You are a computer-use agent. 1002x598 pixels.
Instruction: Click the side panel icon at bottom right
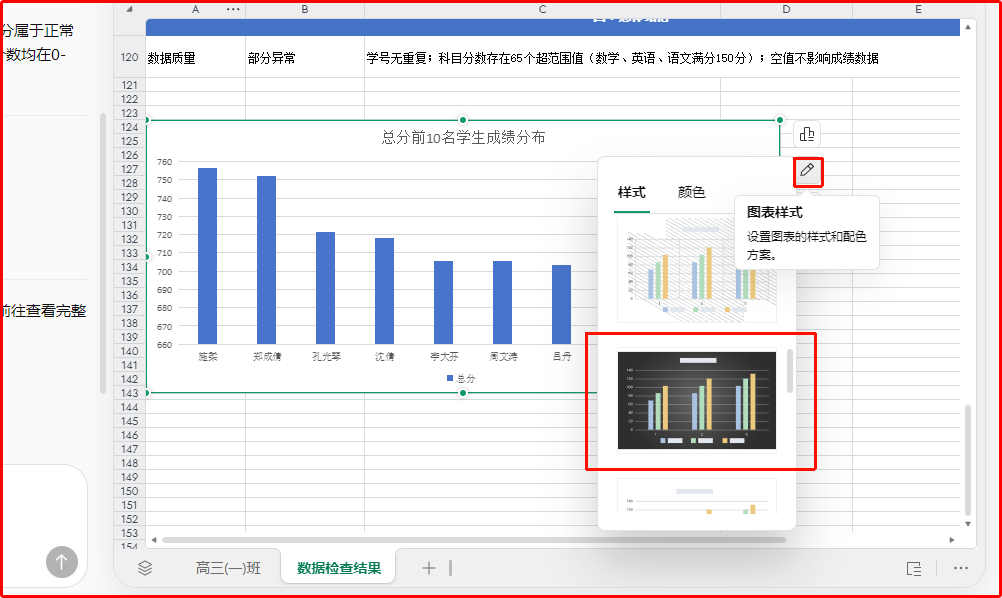913,567
